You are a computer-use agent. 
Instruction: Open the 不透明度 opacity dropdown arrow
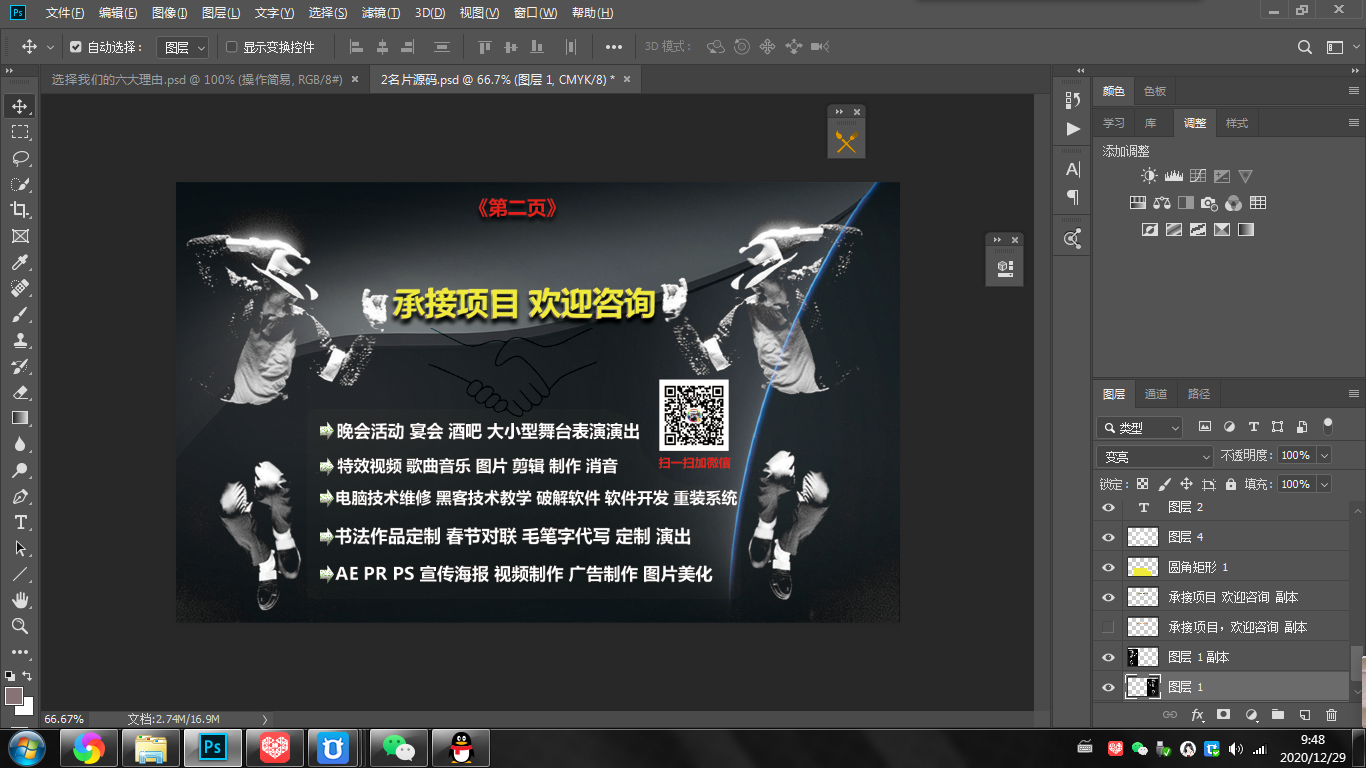pos(1325,455)
